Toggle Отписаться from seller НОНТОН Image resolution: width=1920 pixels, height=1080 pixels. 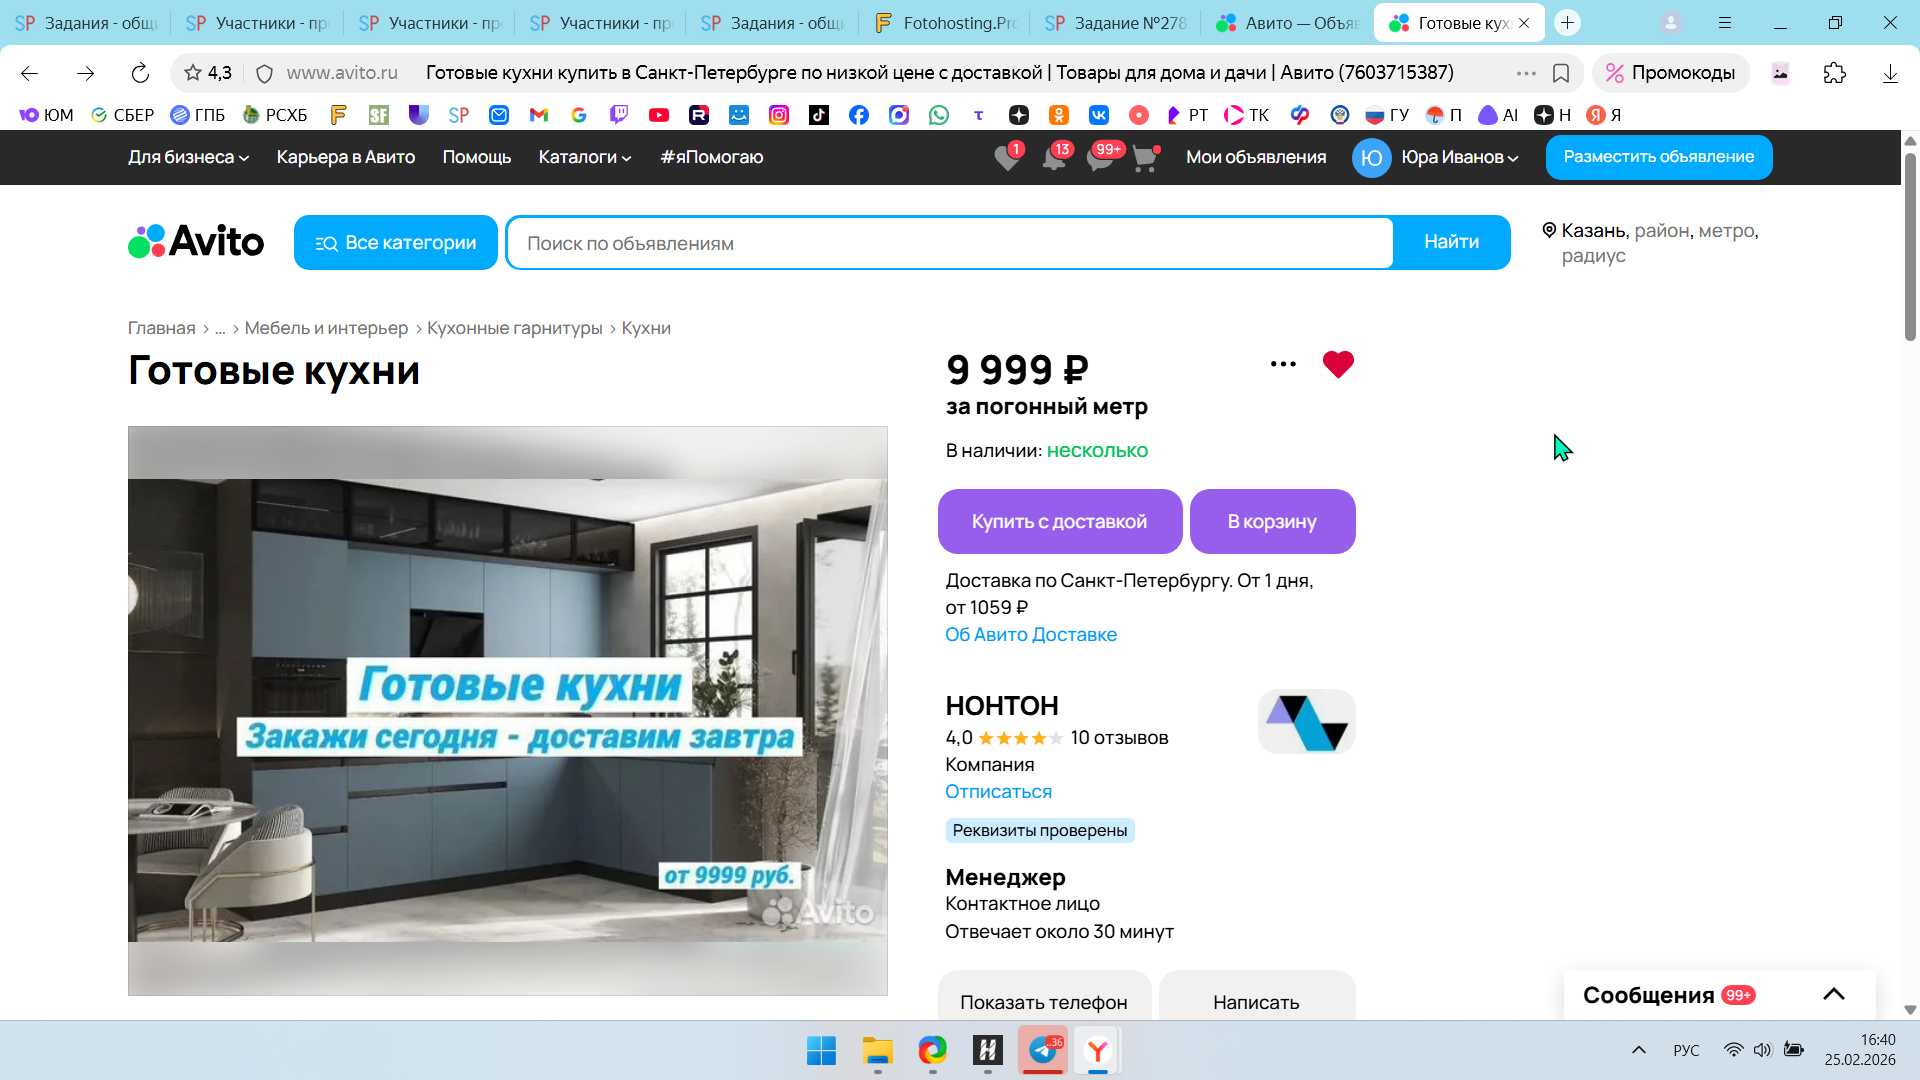pos(998,791)
